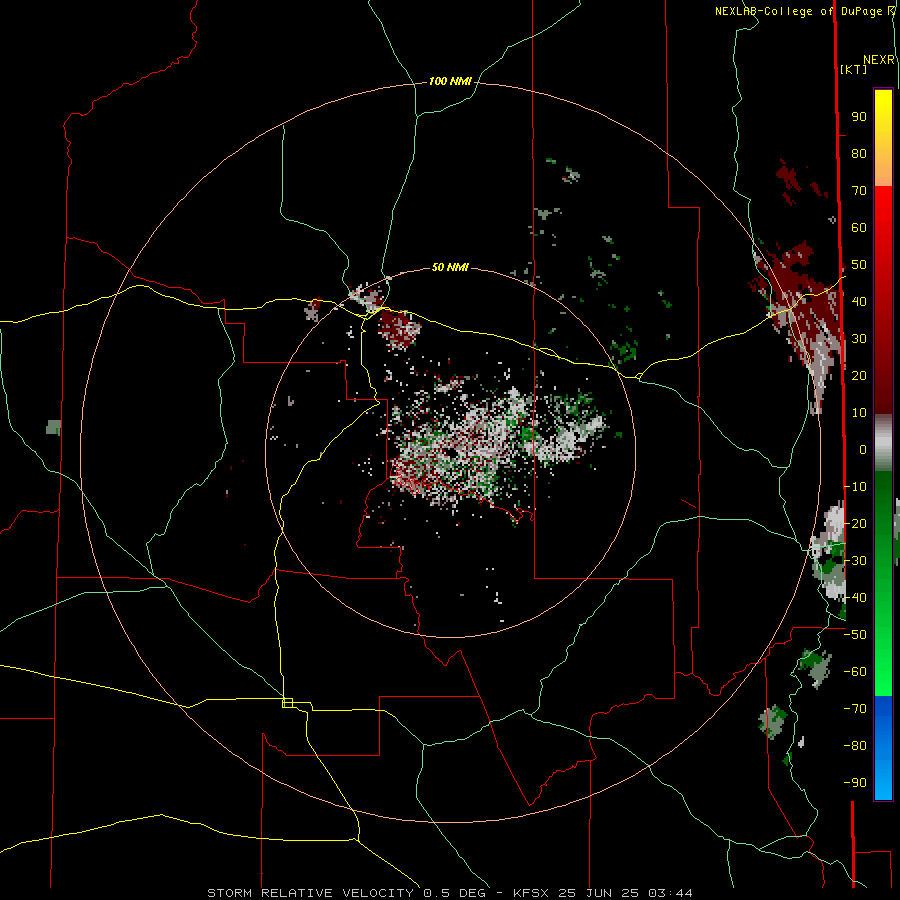Click the NEXR label above the color scale

pyautogui.click(x=878, y=60)
